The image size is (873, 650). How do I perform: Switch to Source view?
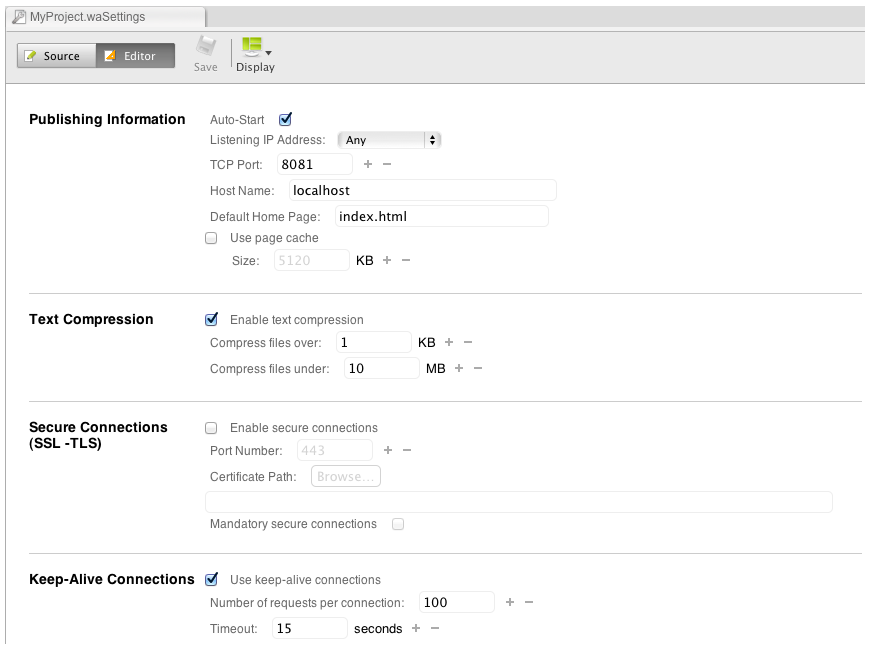point(56,56)
